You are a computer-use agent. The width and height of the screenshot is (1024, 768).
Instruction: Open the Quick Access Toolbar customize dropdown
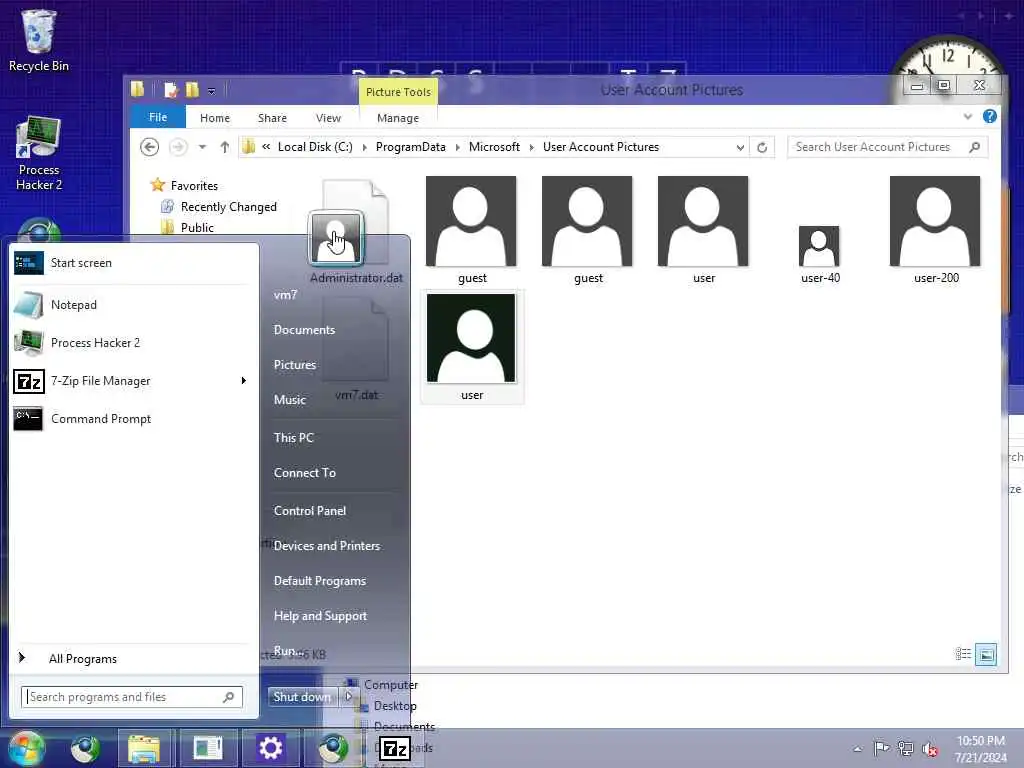[212, 91]
